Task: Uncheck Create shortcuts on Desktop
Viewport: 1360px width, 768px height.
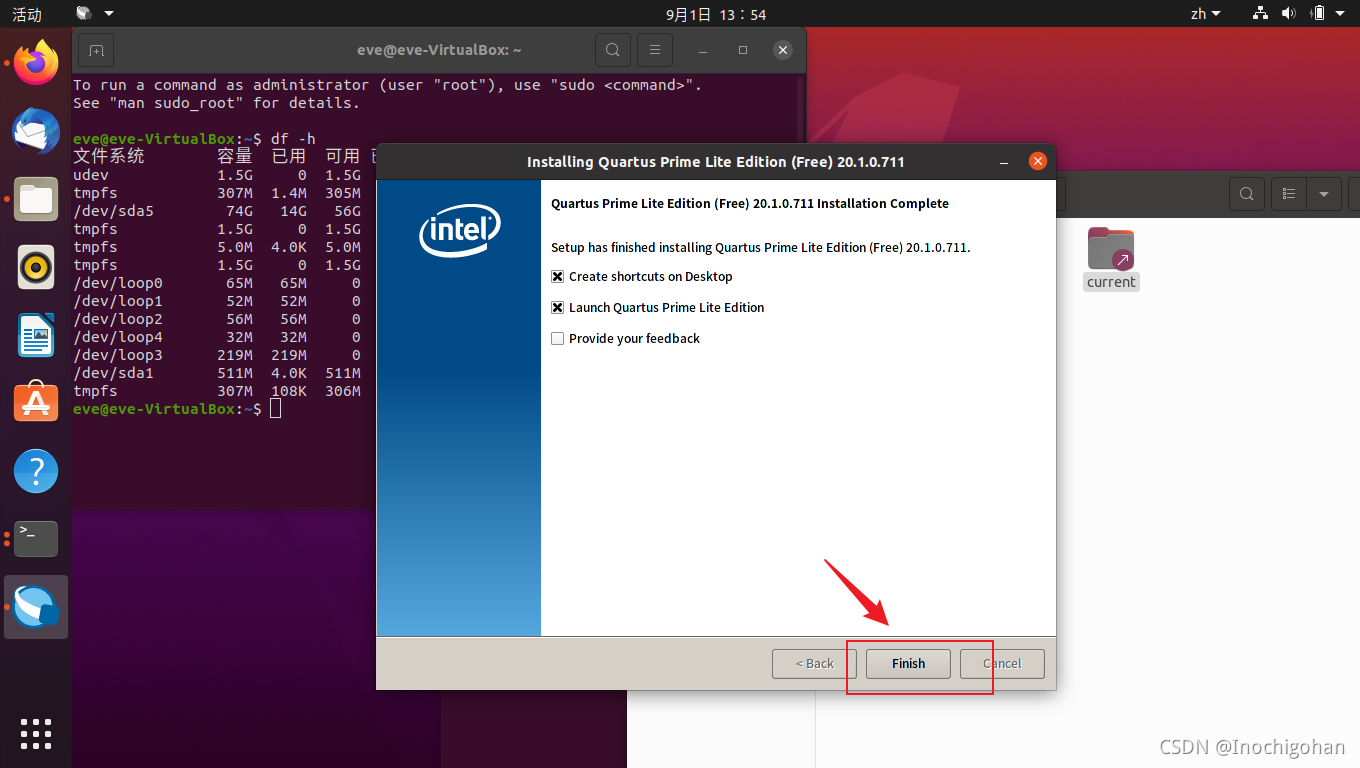Action: (558, 276)
